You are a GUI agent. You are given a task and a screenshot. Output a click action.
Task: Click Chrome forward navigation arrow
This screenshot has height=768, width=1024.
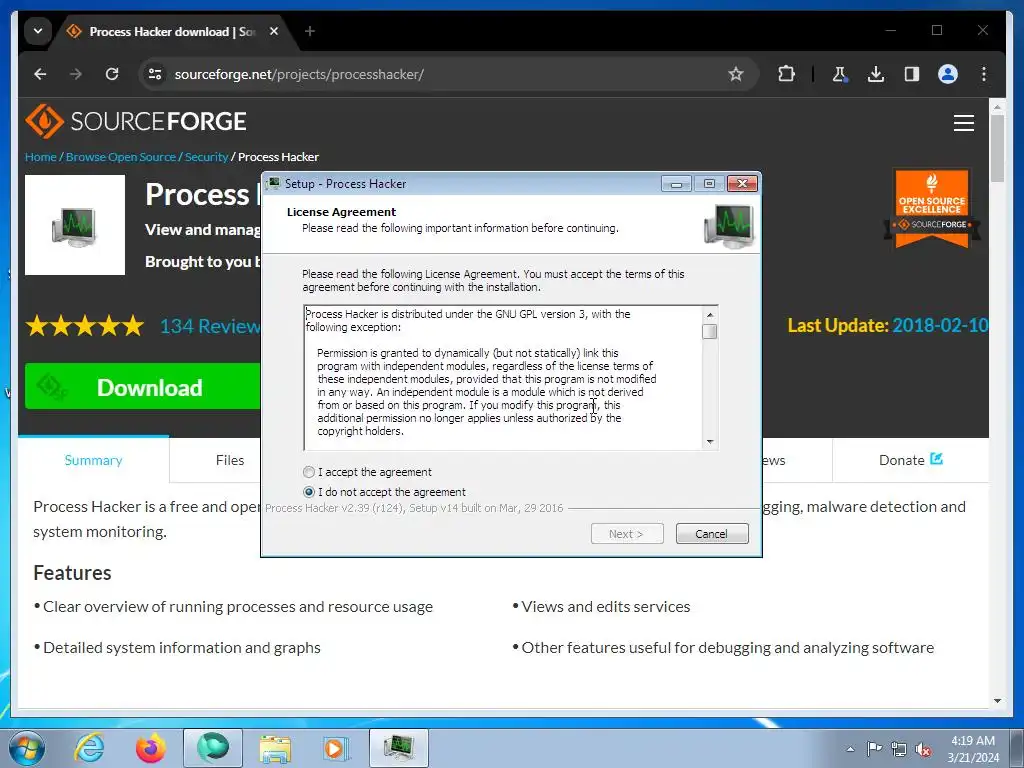coord(76,74)
